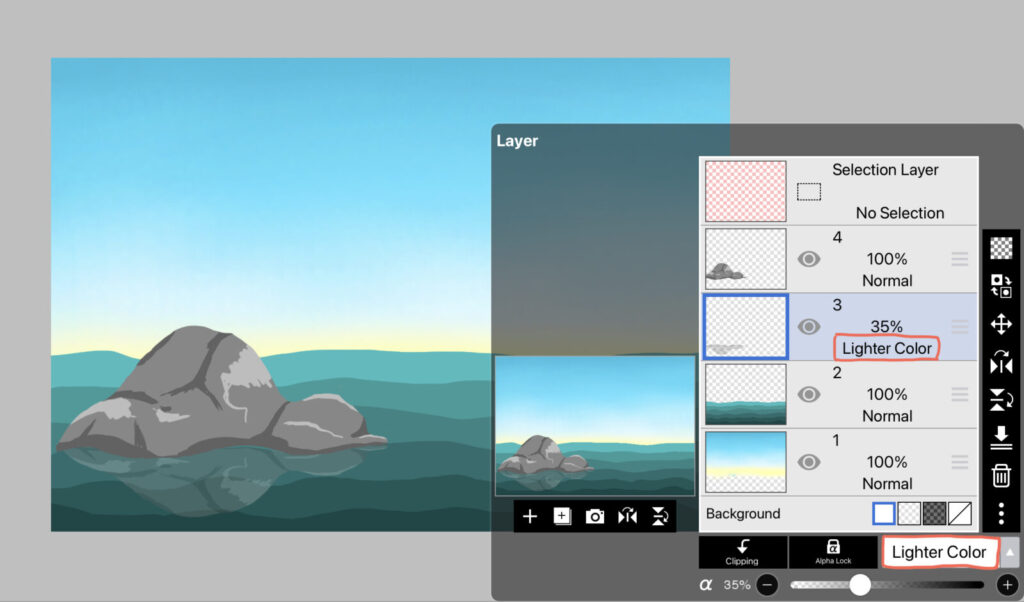Image resolution: width=1024 pixels, height=602 pixels.
Task: Click the clear layer checkerboard icon
Action: (1000, 248)
